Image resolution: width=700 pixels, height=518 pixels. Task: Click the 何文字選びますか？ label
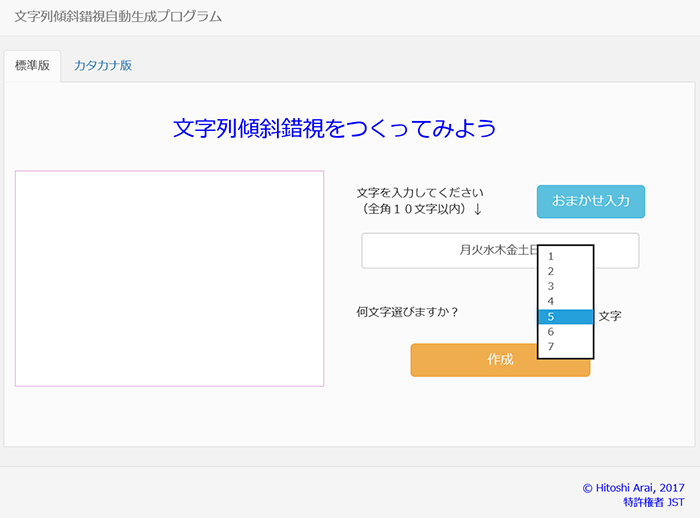(407, 312)
